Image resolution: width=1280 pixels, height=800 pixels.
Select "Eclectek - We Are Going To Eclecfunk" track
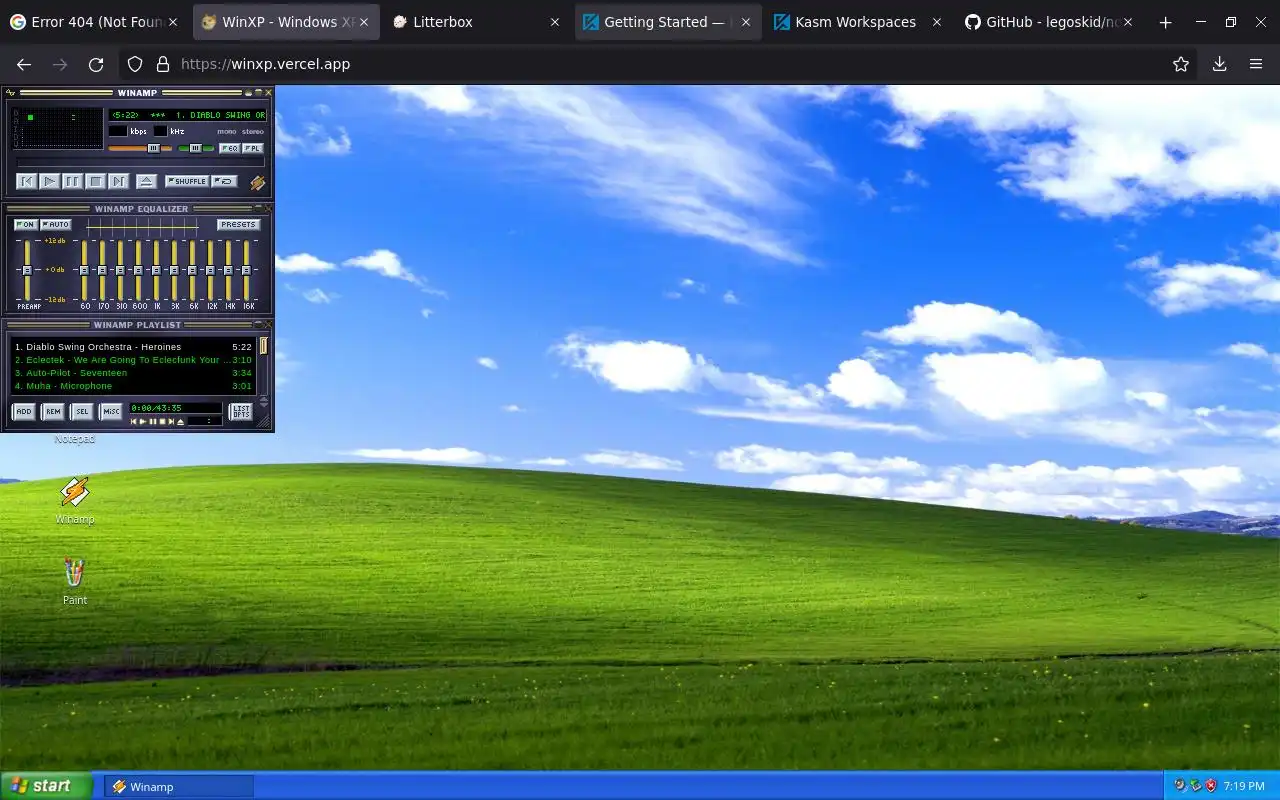133,360
